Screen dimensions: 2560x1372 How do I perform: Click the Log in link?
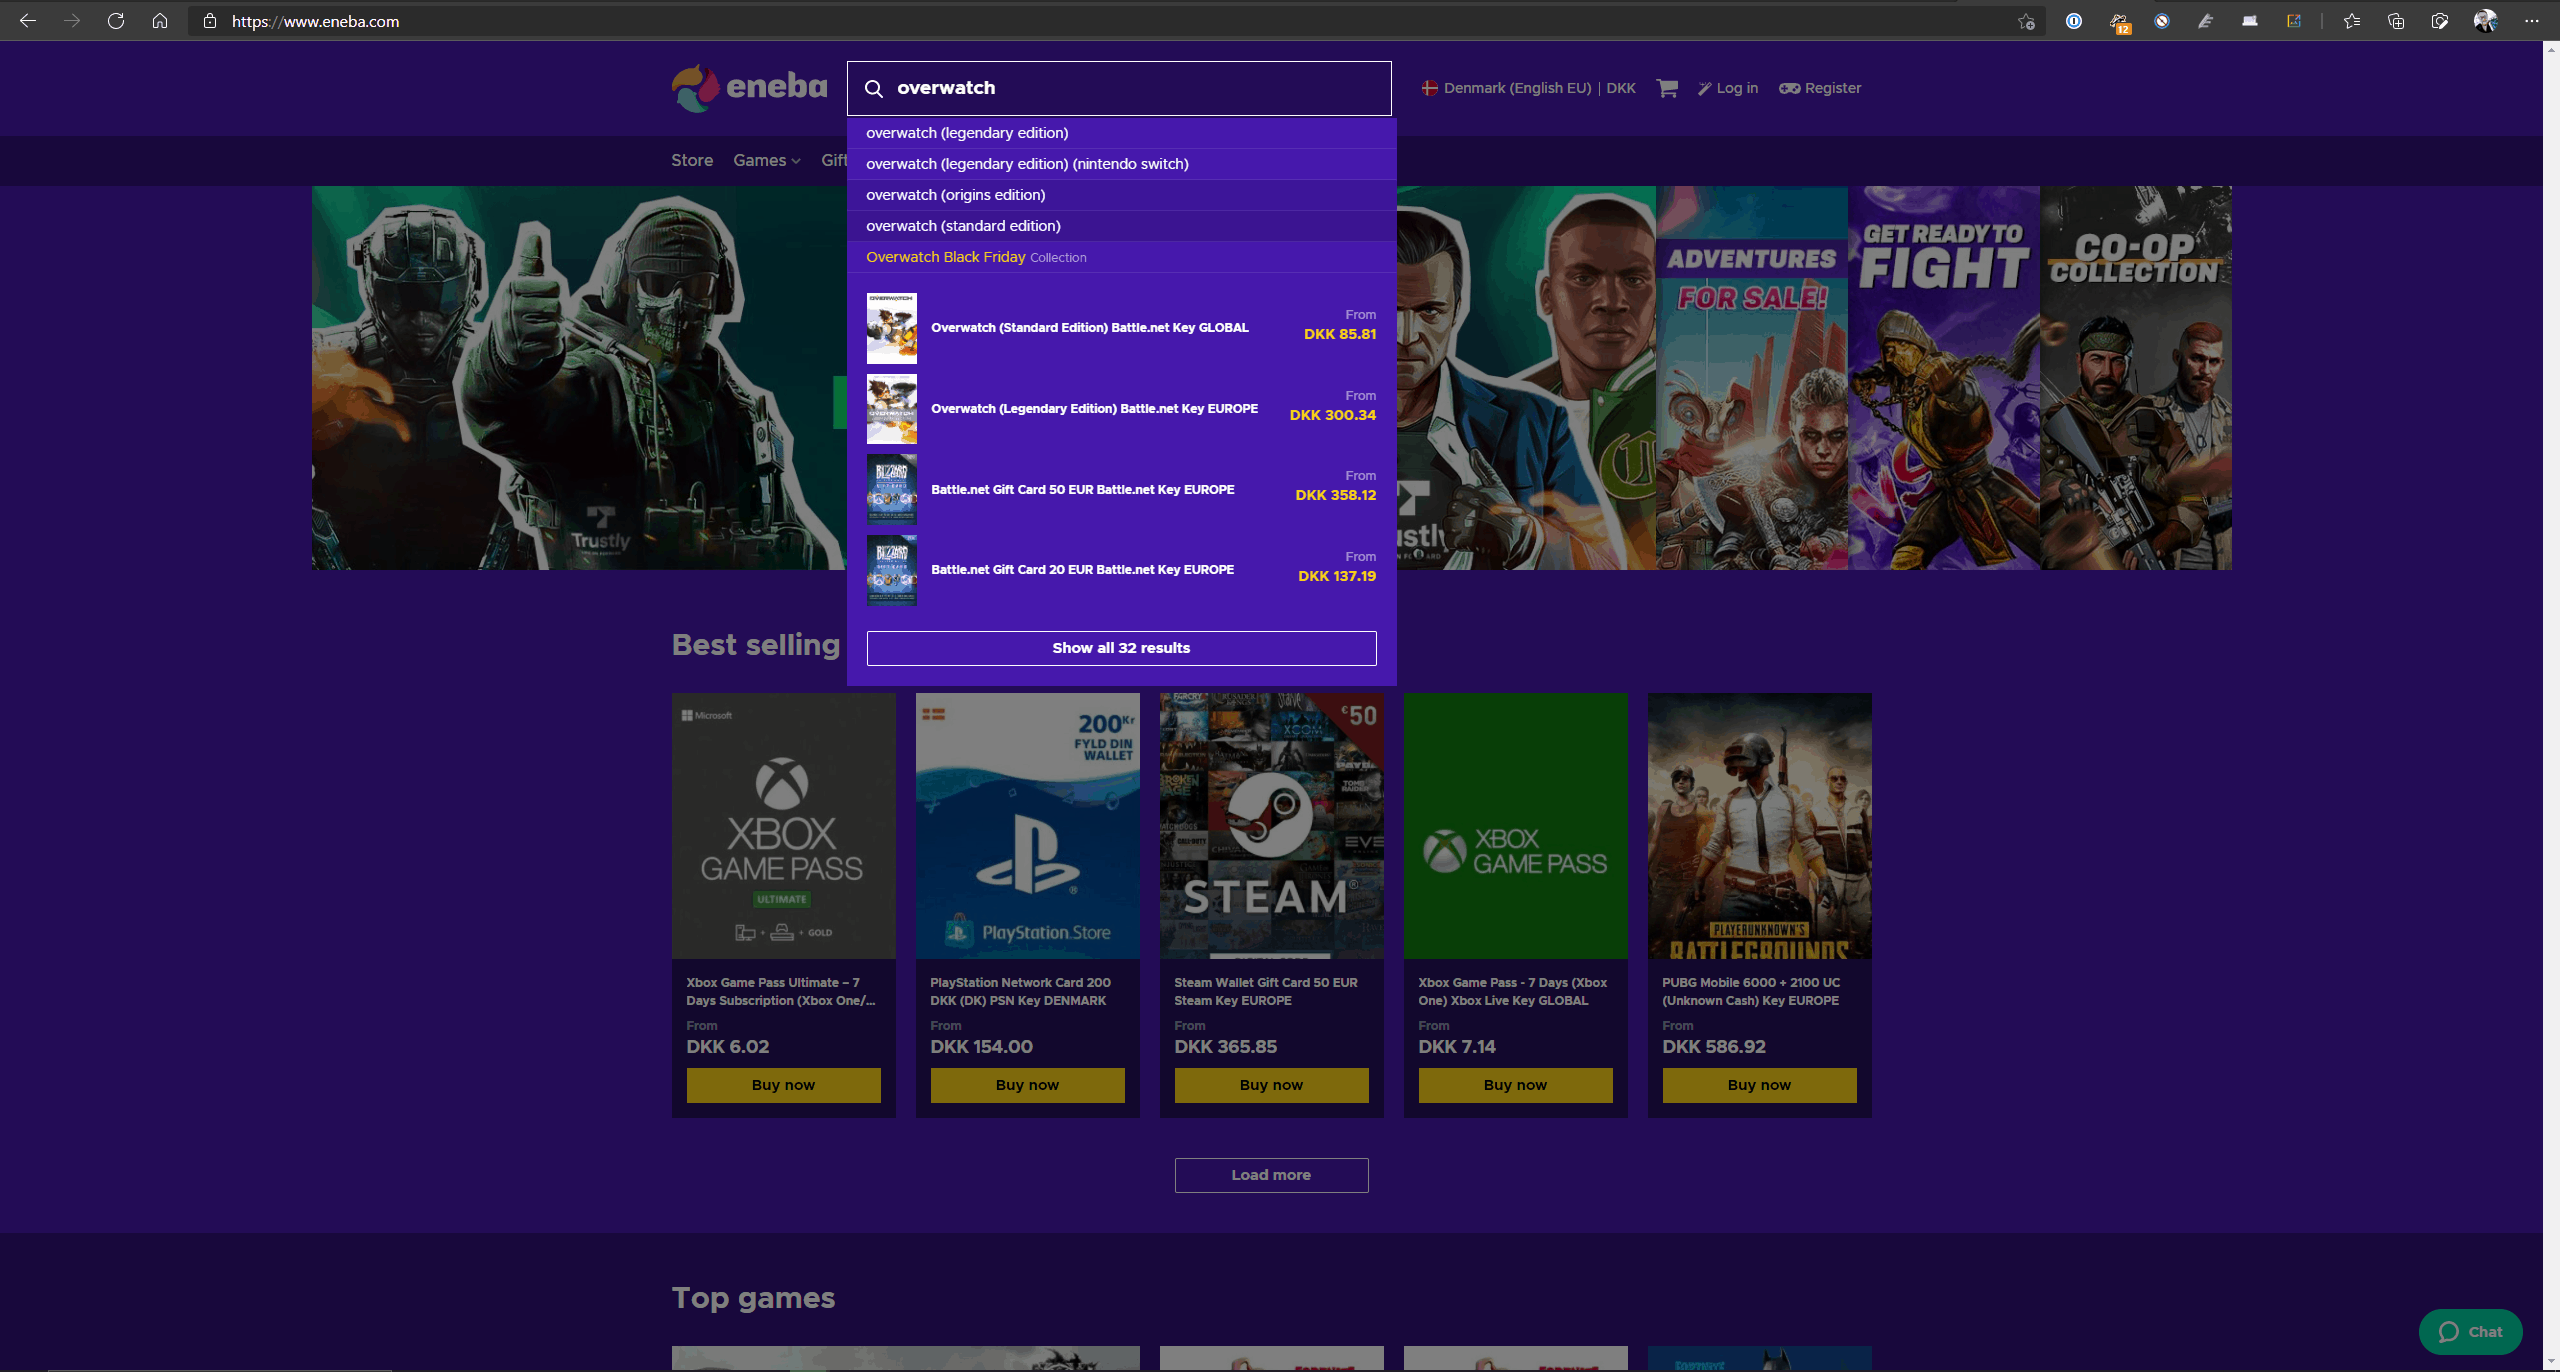(1737, 88)
